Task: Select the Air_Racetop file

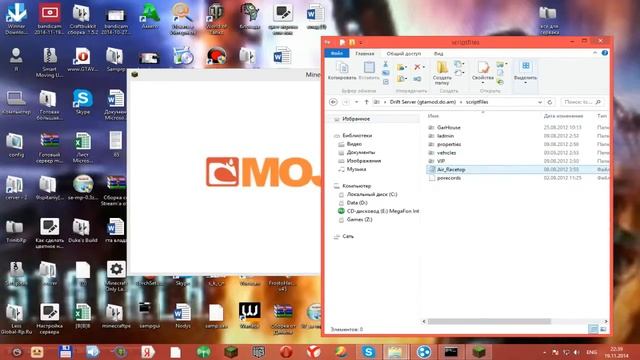Action: (x=517, y=169)
